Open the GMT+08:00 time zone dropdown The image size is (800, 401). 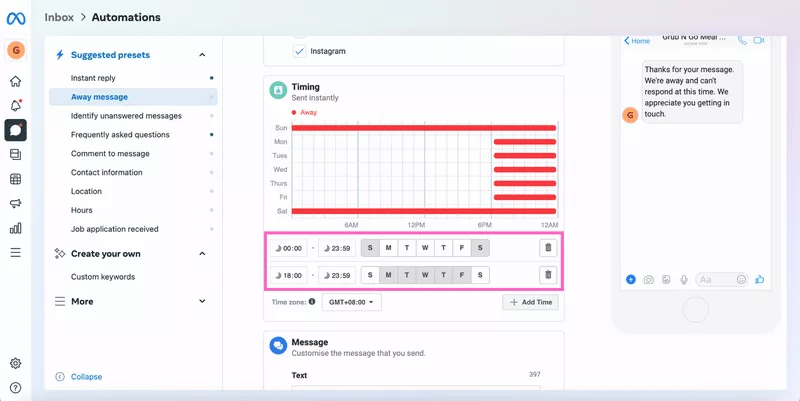[352, 302]
